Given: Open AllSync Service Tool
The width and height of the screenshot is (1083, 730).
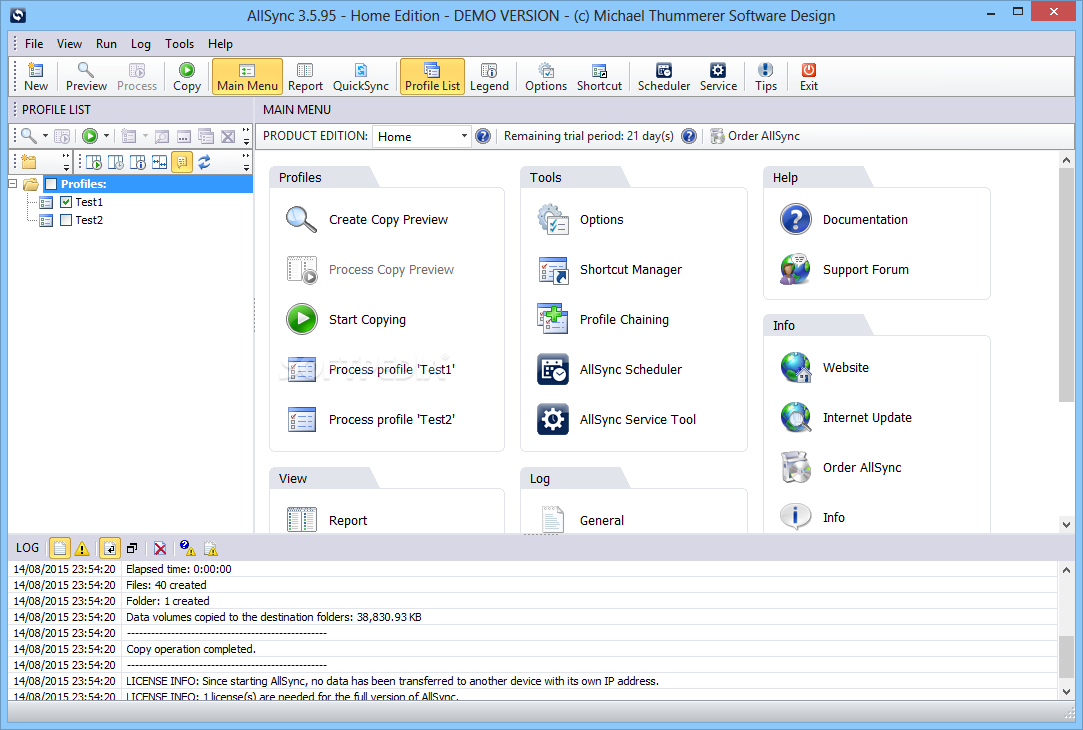Looking at the screenshot, I should click(616, 419).
